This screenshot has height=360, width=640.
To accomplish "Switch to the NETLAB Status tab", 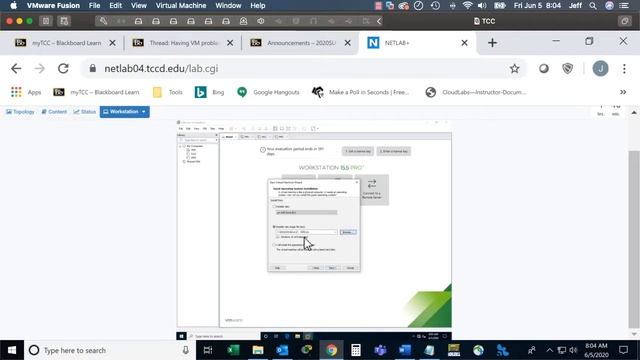I will click(x=84, y=111).
